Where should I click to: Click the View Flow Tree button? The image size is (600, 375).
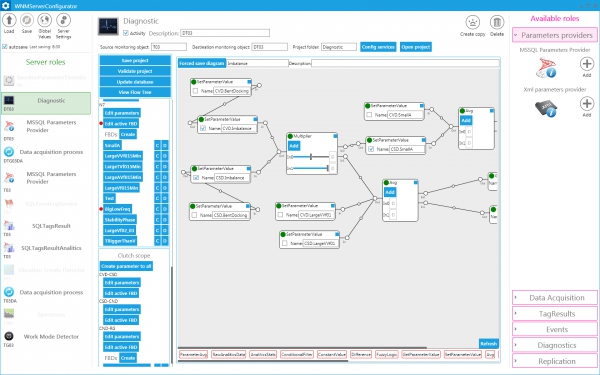135,92
